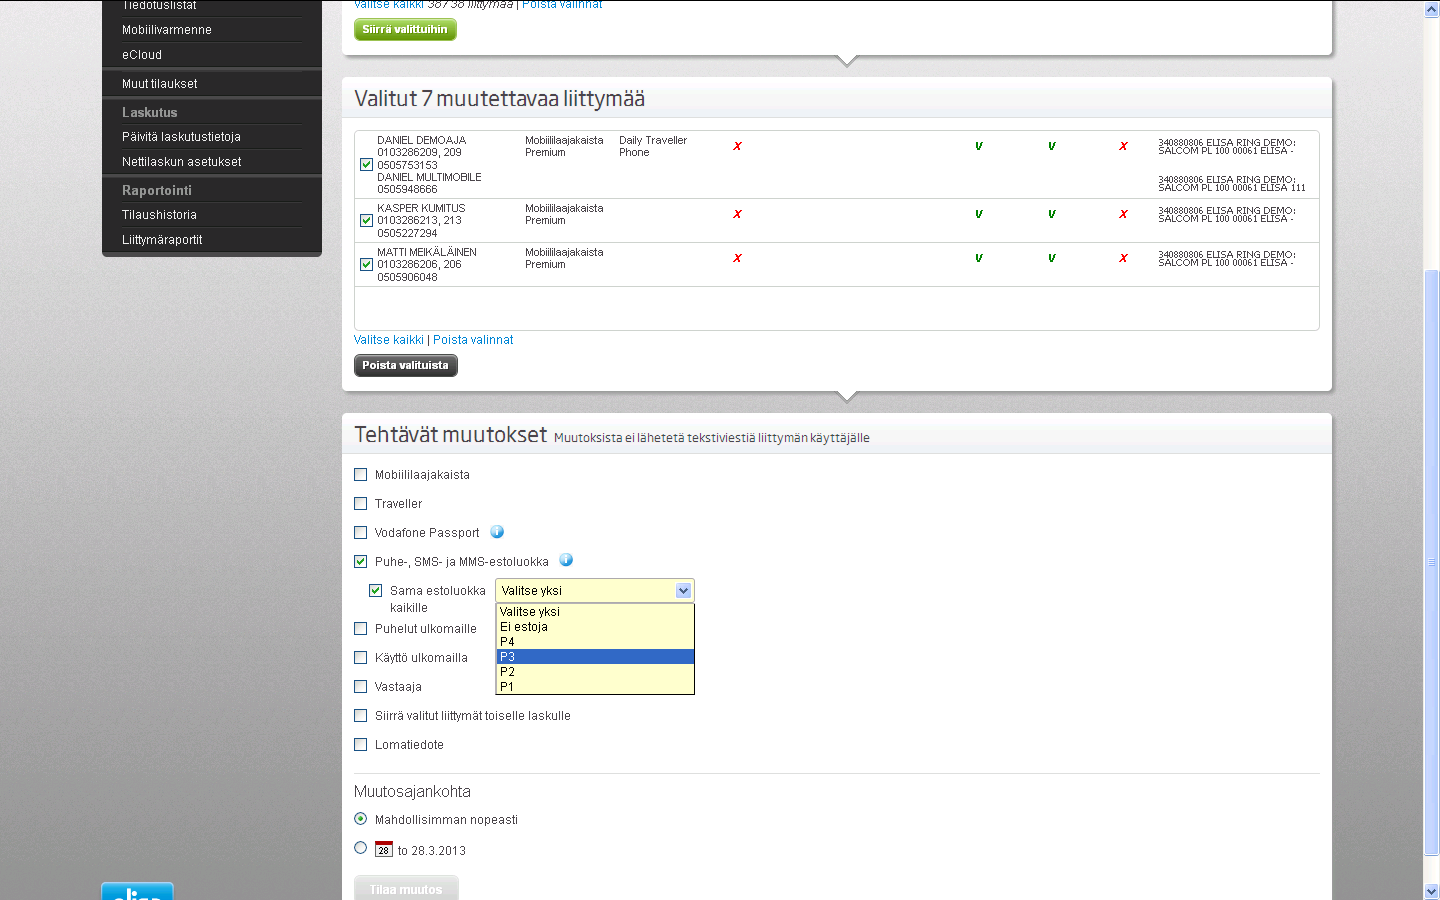Image resolution: width=1440 pixels, height=900 pixels.
Task: Click Poista valinnat link below the selected list
Action: coord(473,340)
